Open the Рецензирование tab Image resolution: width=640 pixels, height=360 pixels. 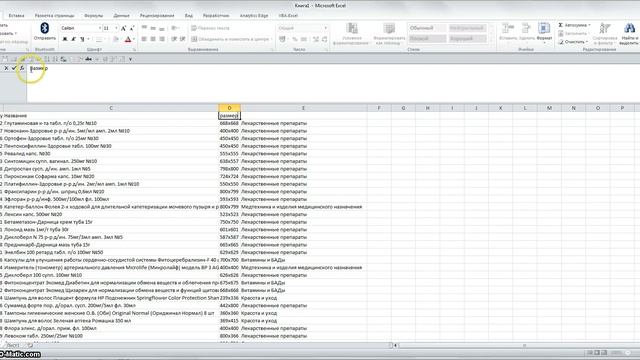[x=157, y=16]
